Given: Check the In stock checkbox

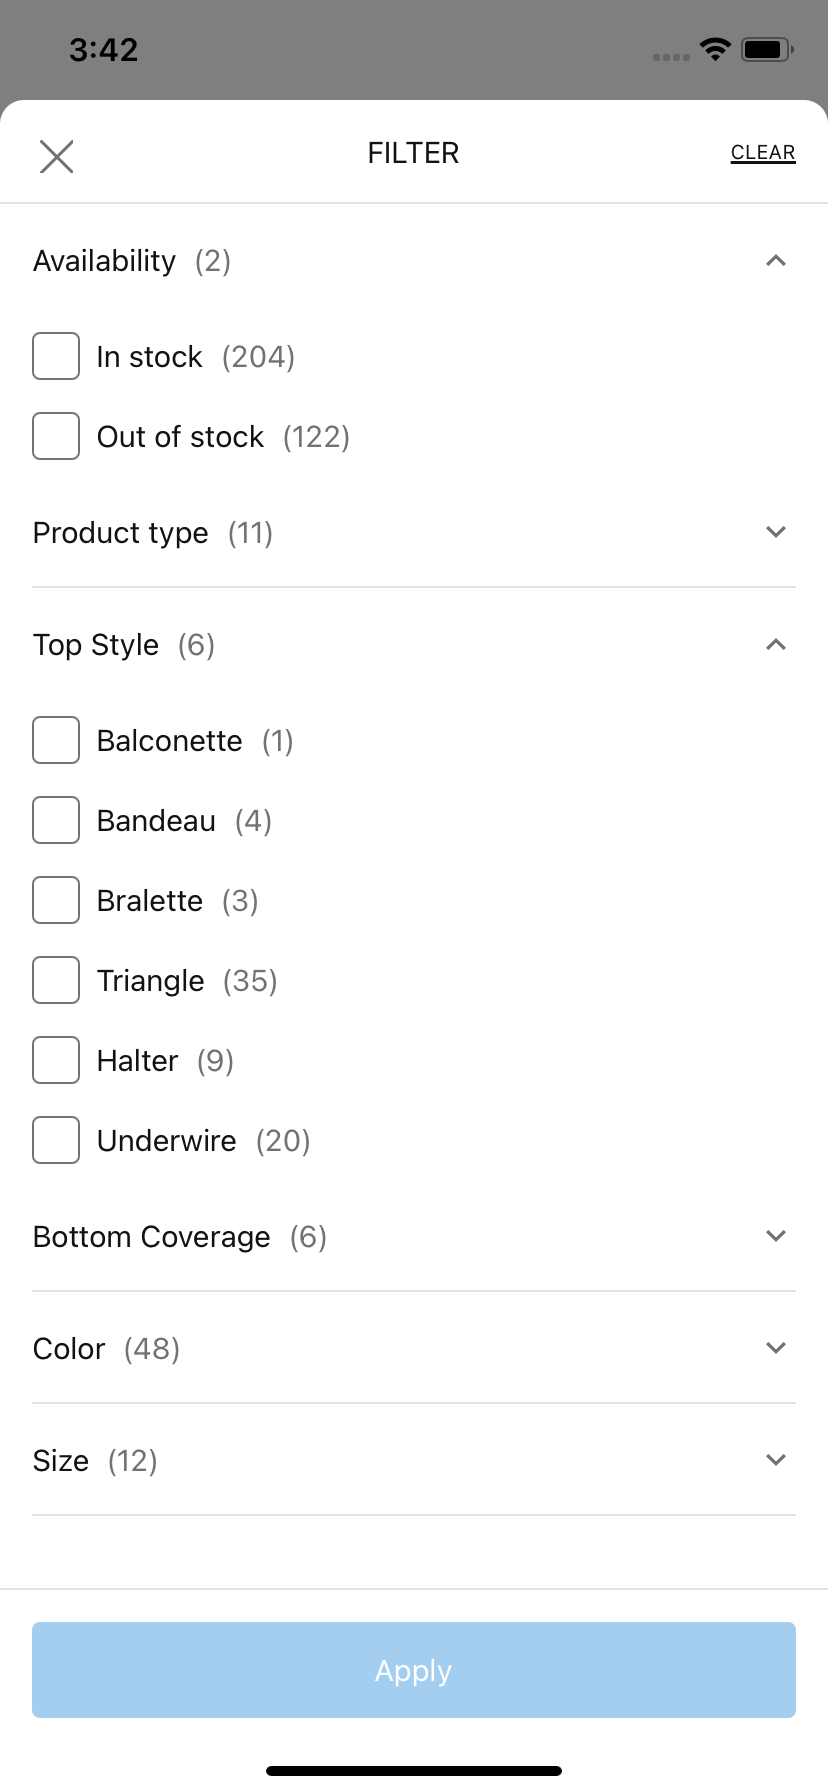Looking at the screenshot, I should point(56,356).
